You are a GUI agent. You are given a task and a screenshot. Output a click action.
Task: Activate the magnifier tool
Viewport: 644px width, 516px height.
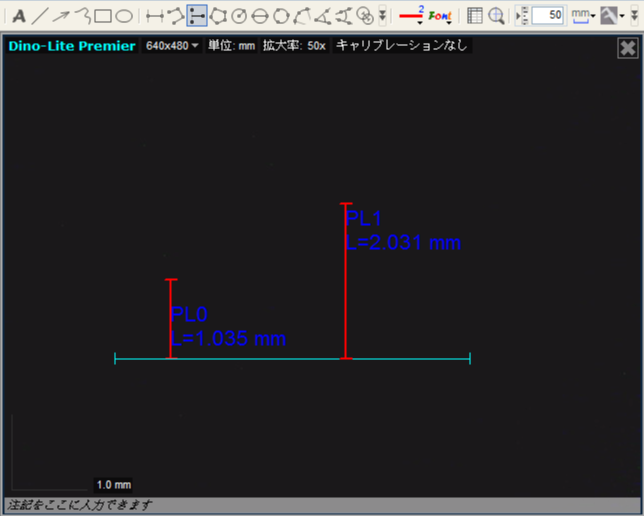(496, 16)
